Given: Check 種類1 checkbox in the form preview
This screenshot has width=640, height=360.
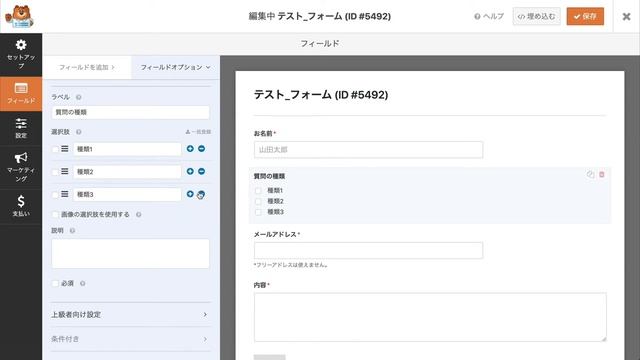Looking at the screenshot, I should point(258,191).
